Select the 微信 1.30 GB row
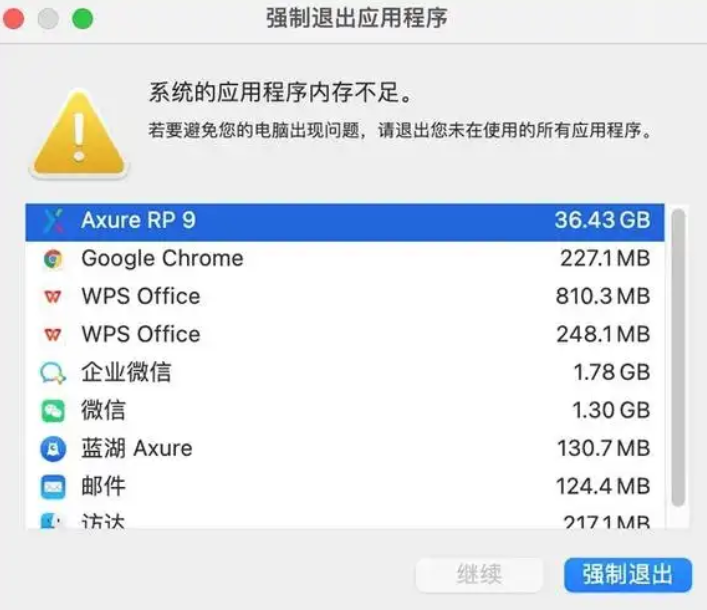Screen dimensions: 707x610 pos(345,411)
